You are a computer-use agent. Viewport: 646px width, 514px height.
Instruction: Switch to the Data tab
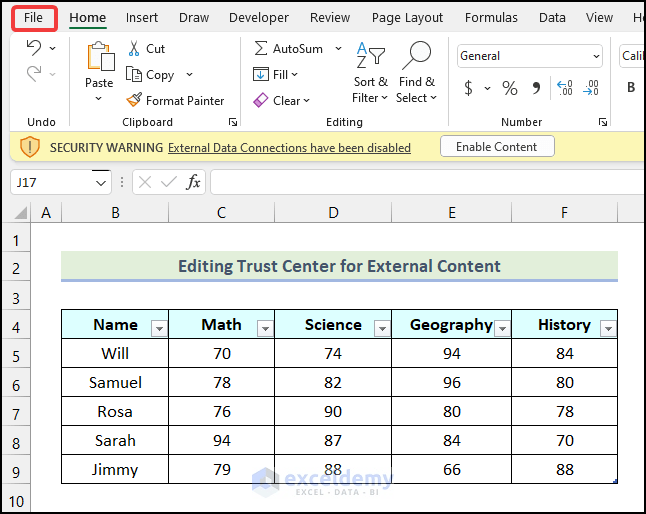pyautogui.click(x=552, y=18)
